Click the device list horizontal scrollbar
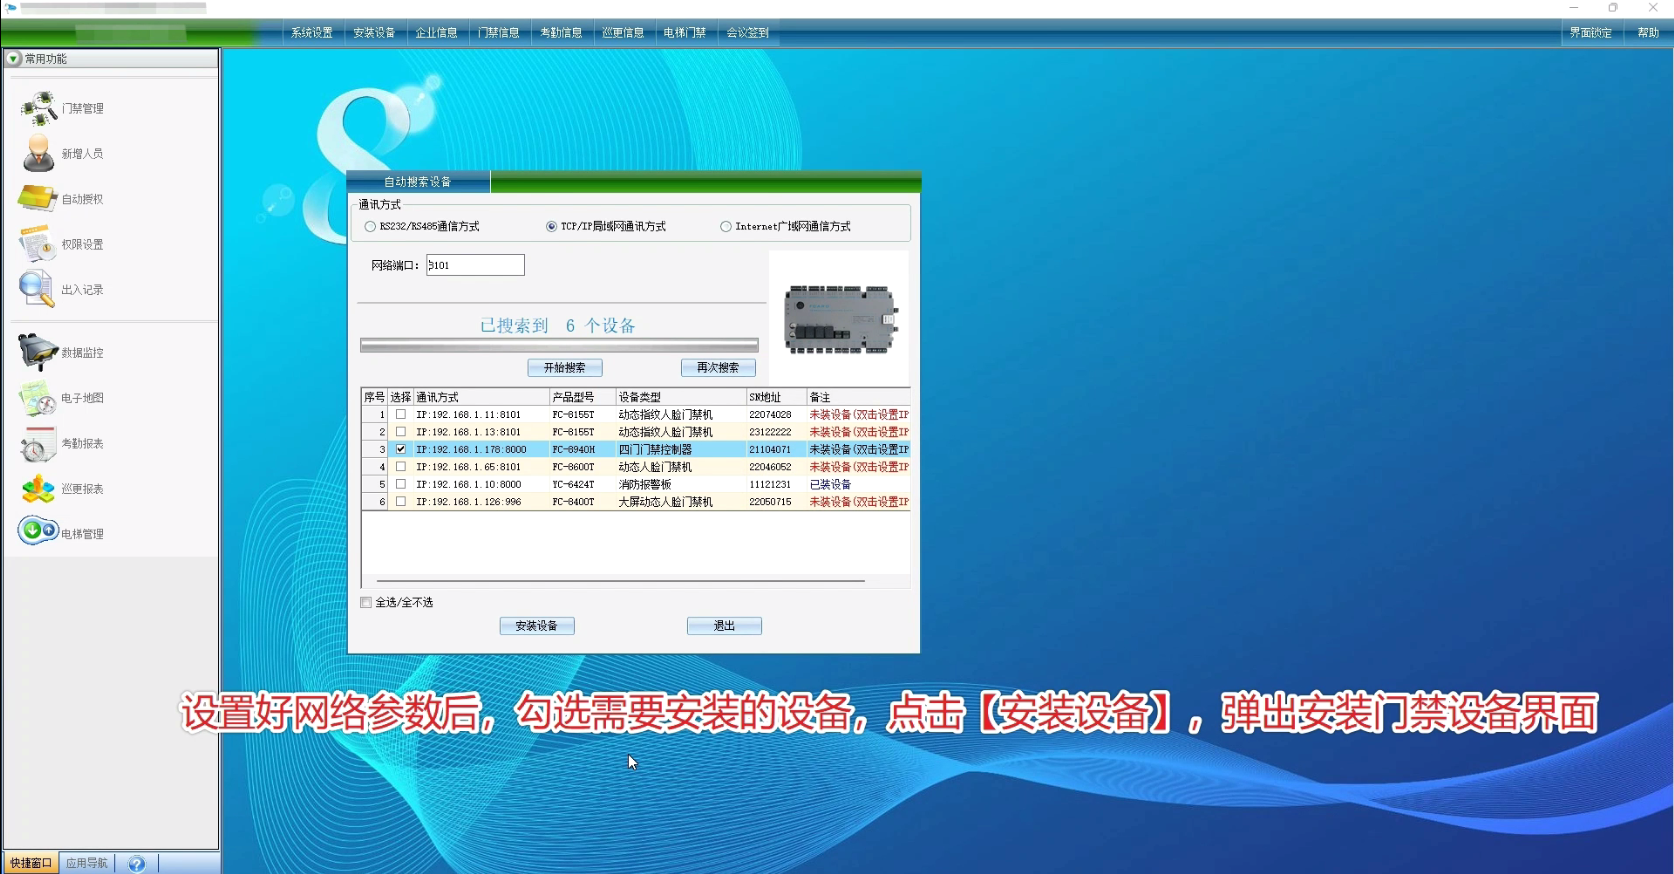This screenshot has width=1674, height=874. coord(620,580)
